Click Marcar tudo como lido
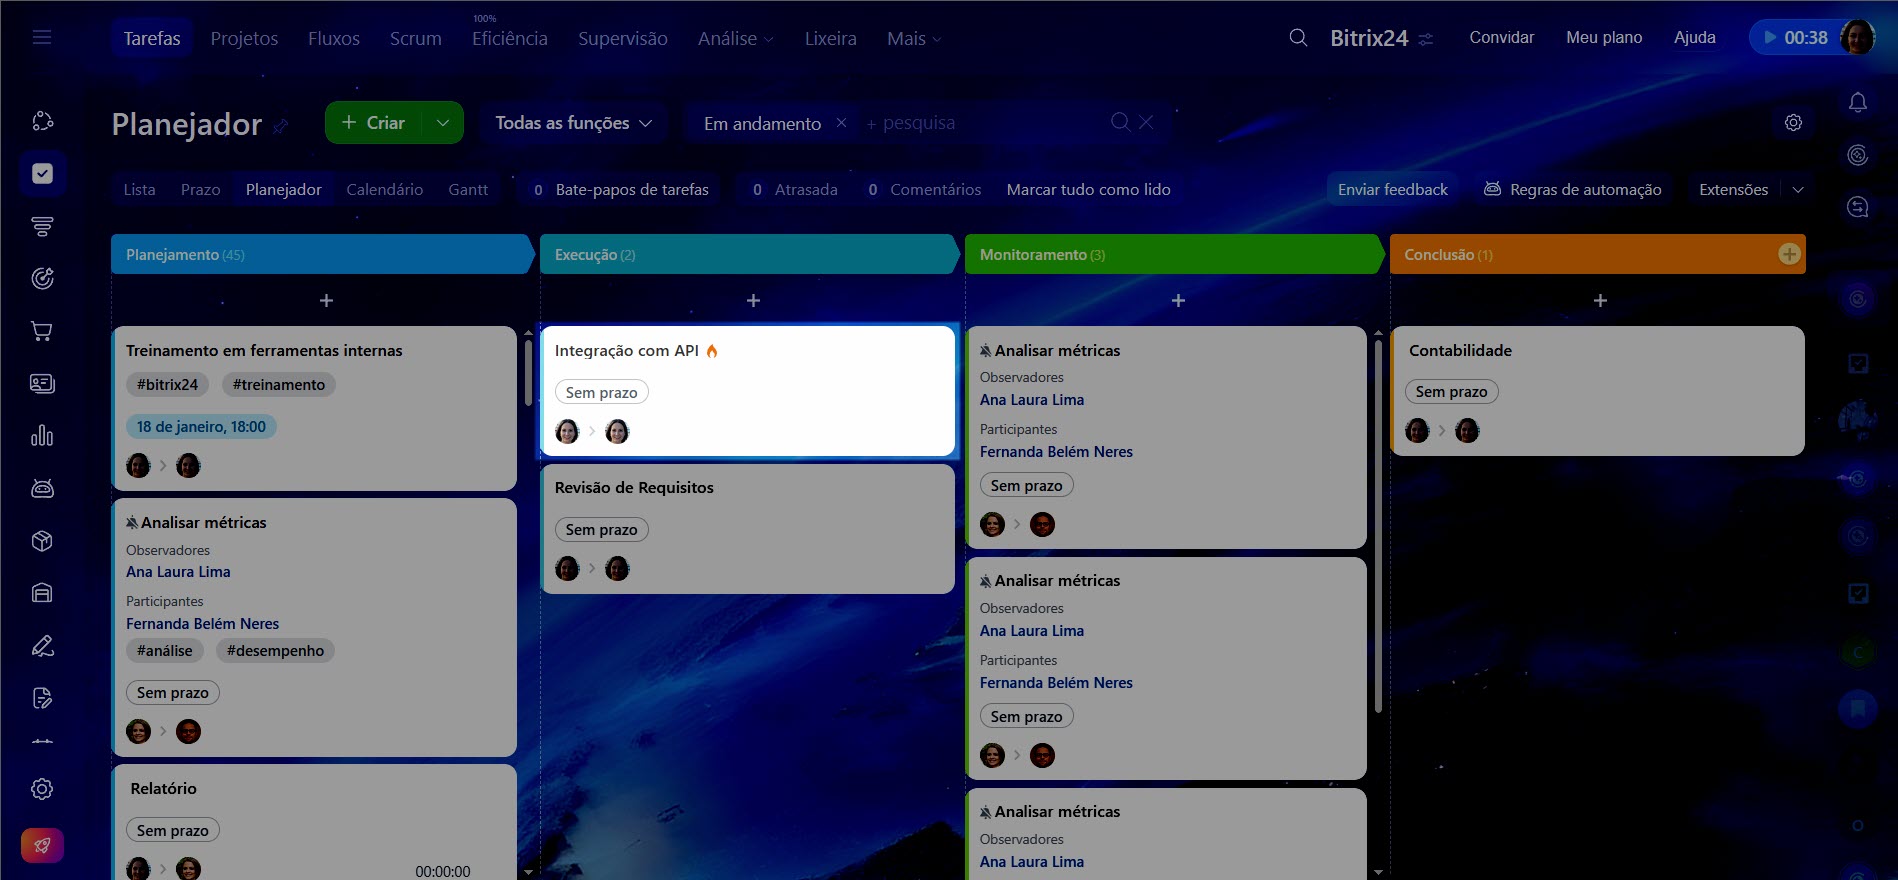This screenshot has height=880, width=1898. click(1088, 189)
